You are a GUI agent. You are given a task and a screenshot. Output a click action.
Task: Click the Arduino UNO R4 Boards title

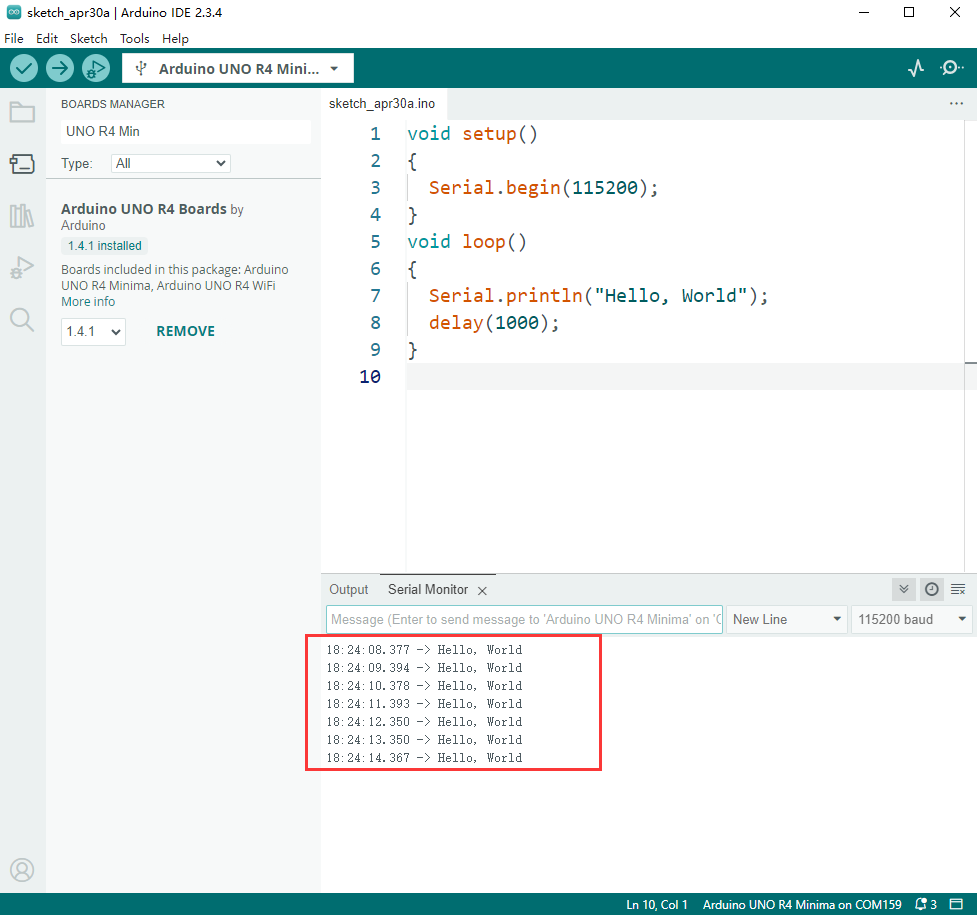(x=144, y=209)
